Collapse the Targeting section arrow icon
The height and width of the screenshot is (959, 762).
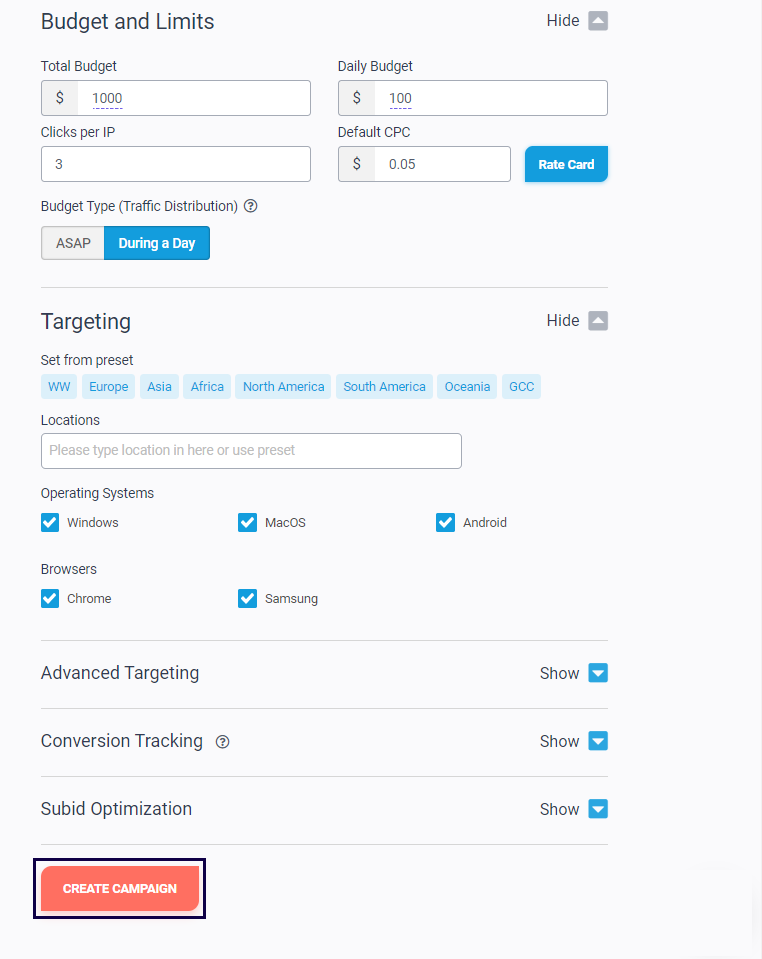597,321
